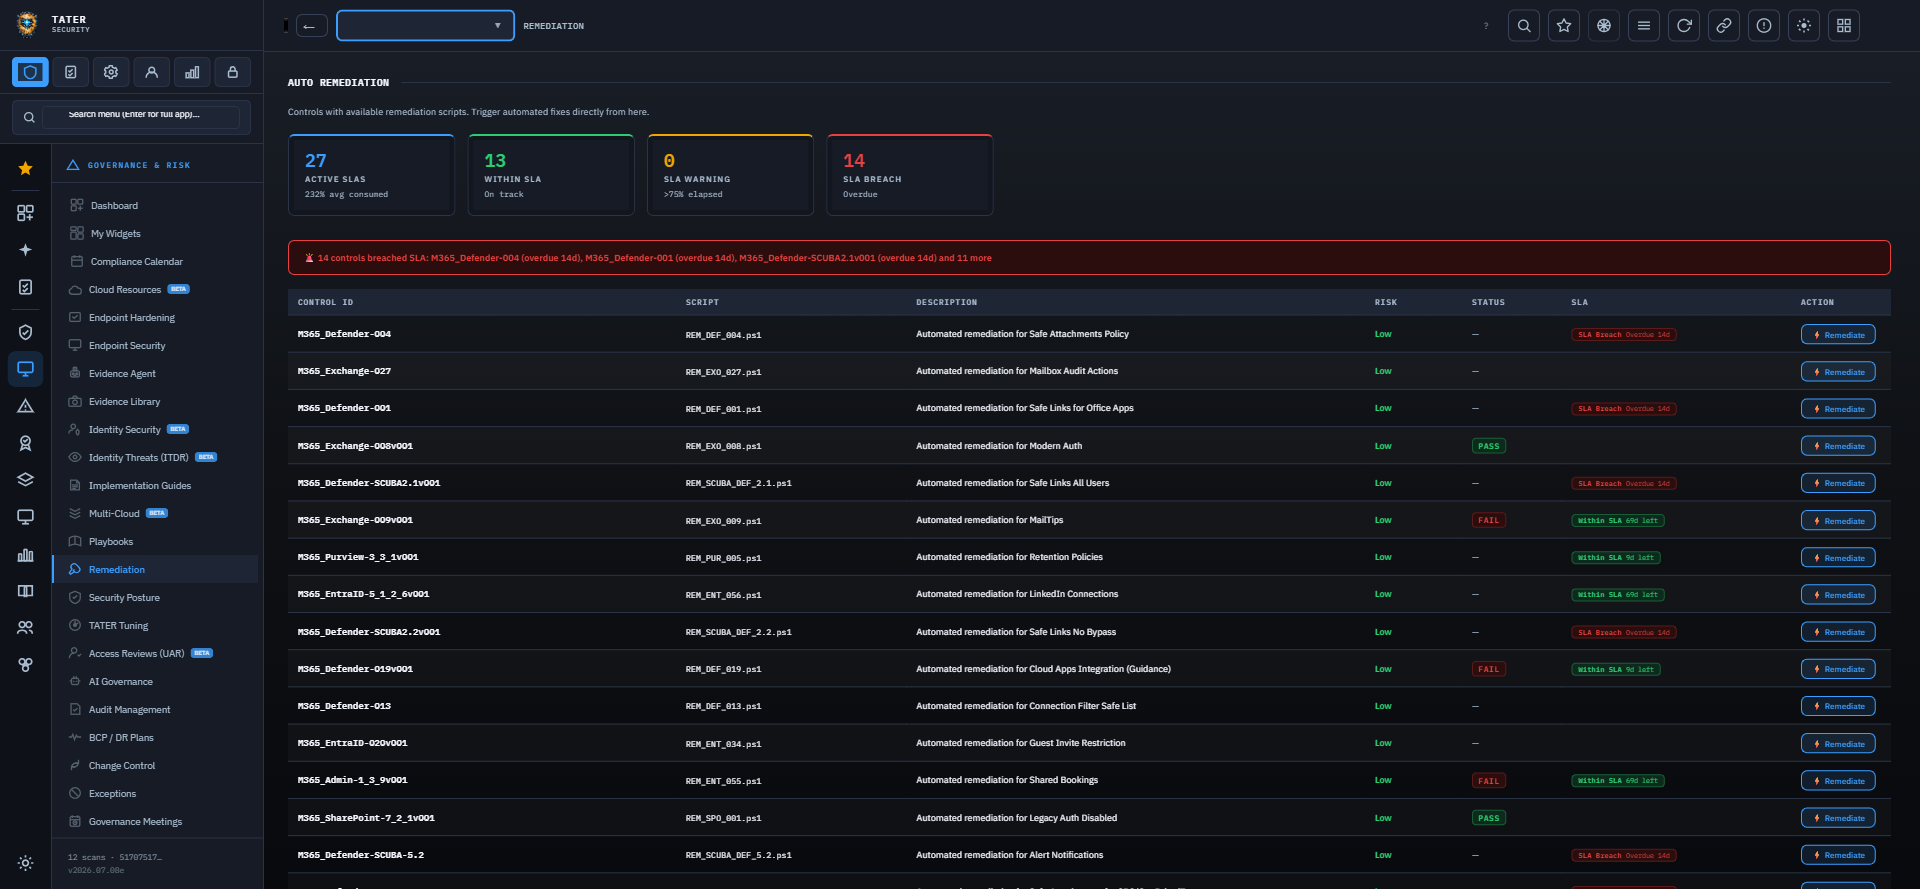Click the red SLA breached alert banner
1920x889 pixels.
1089,258
